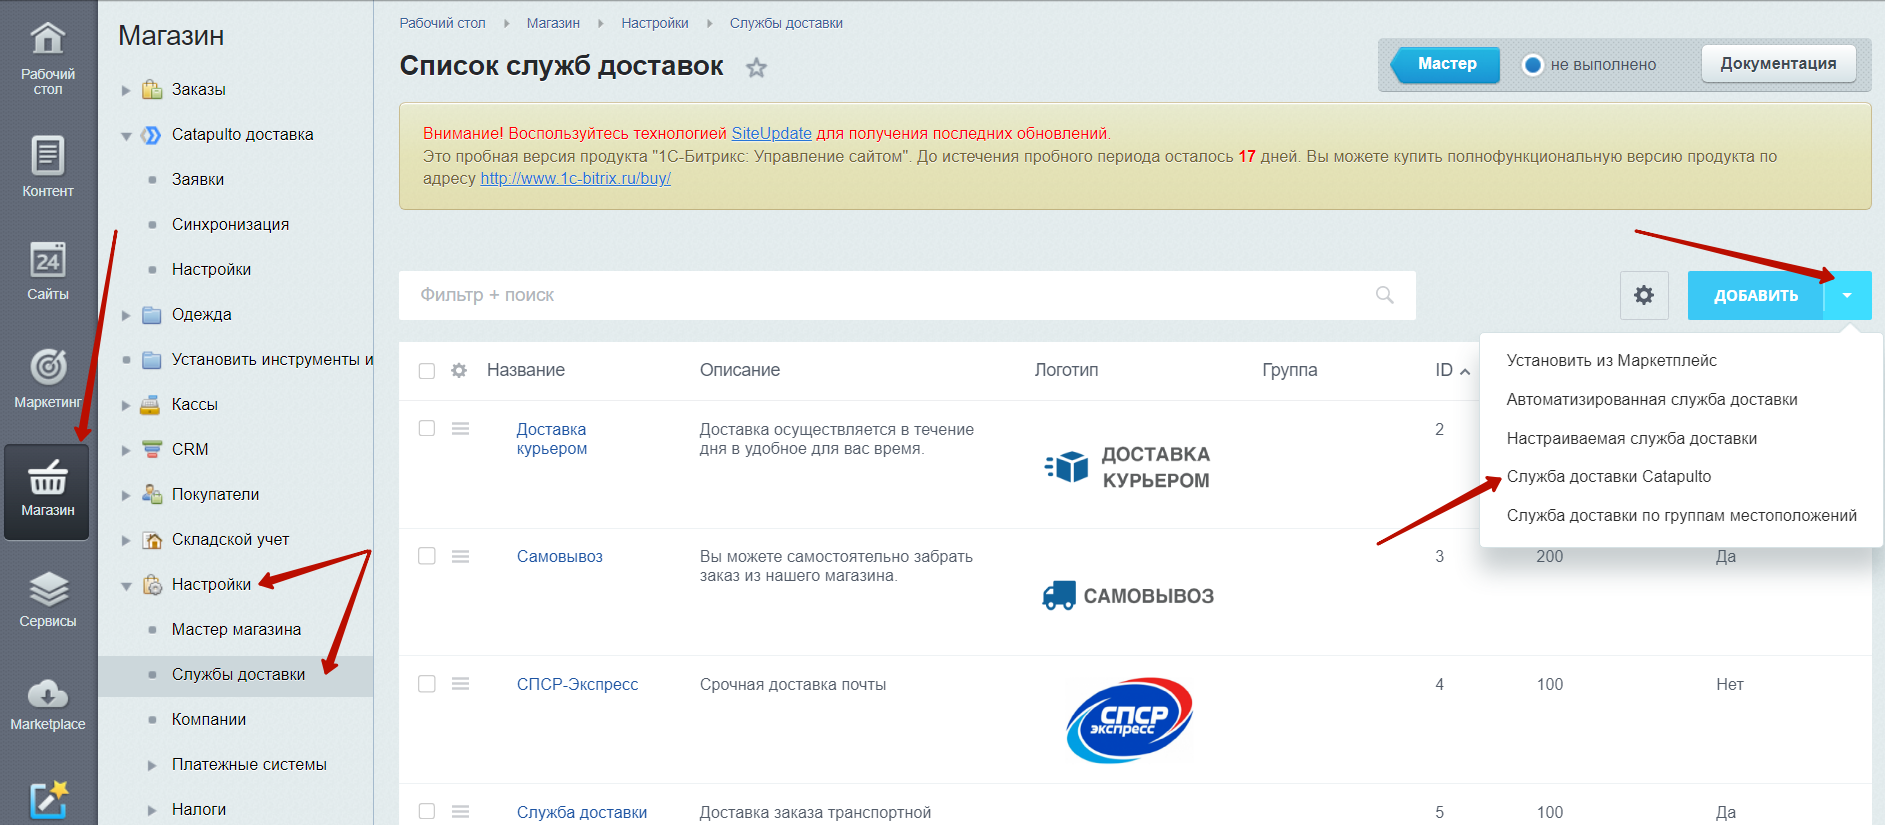Open the Магазин sidebar section
The image size is (1885, 825).
pos(48,490)
